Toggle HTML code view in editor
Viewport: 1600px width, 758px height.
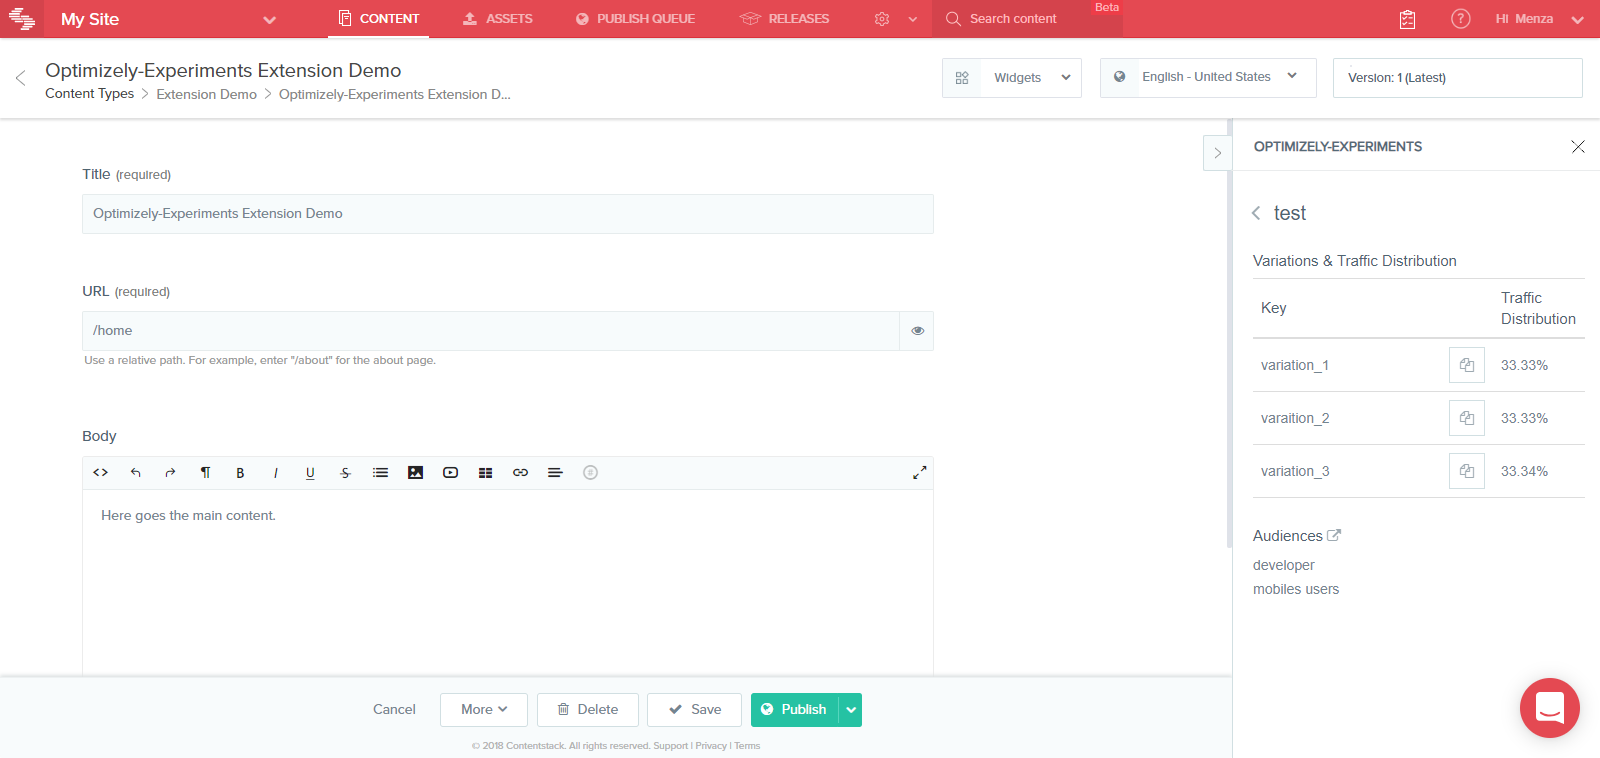[x=100, y=473]
